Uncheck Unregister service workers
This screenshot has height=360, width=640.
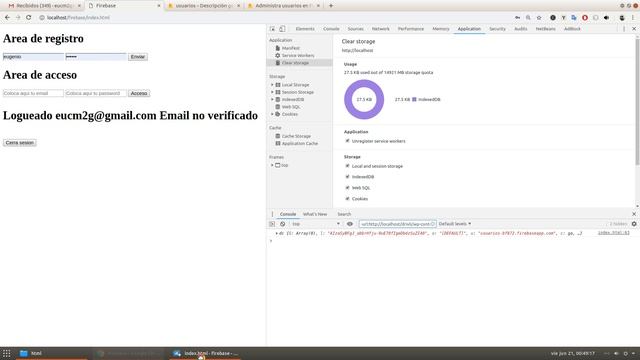point(347,141)
